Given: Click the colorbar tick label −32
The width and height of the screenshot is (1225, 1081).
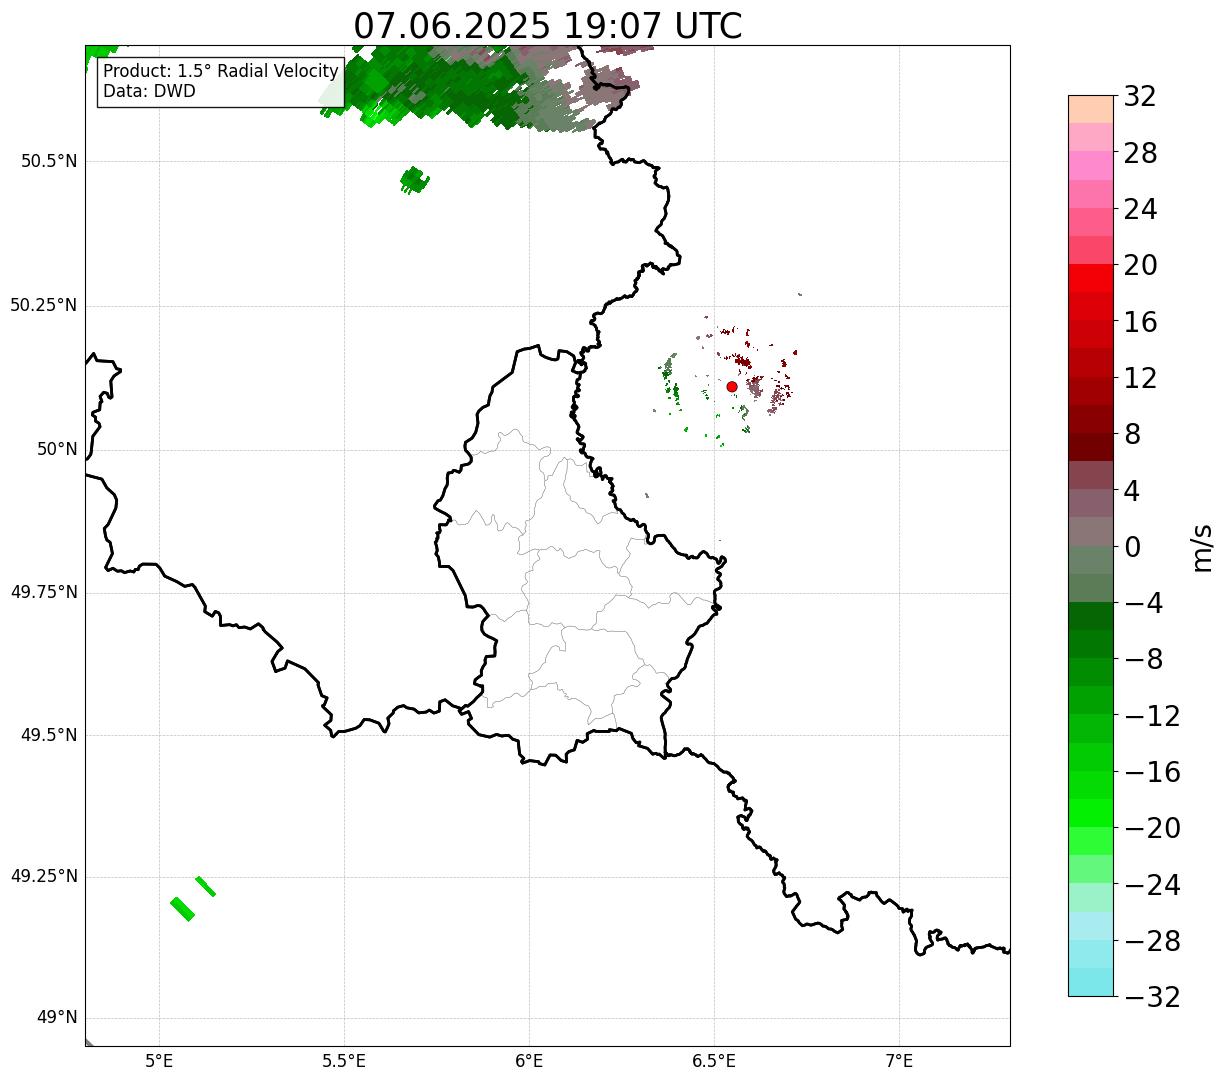Looking at the screenshot, I should pos(1152,997).
